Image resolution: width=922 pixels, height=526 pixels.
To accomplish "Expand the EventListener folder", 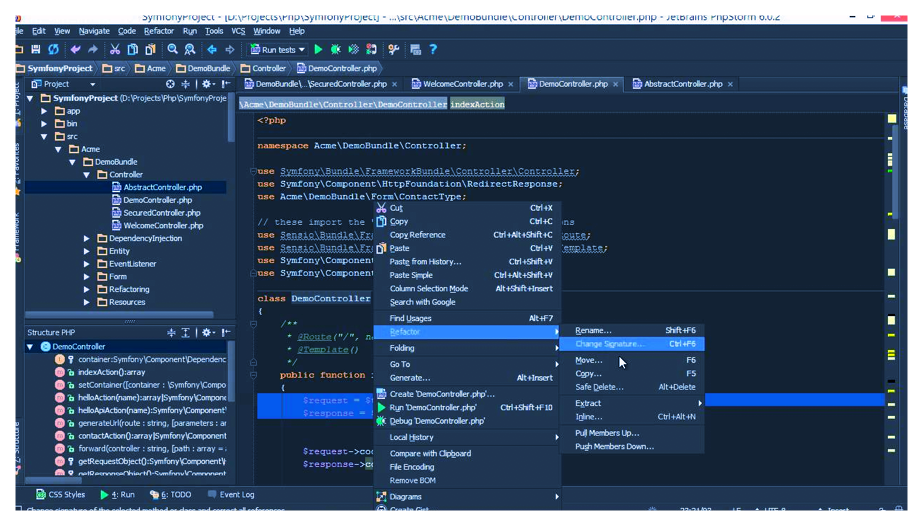I will [x=87, y=264].
